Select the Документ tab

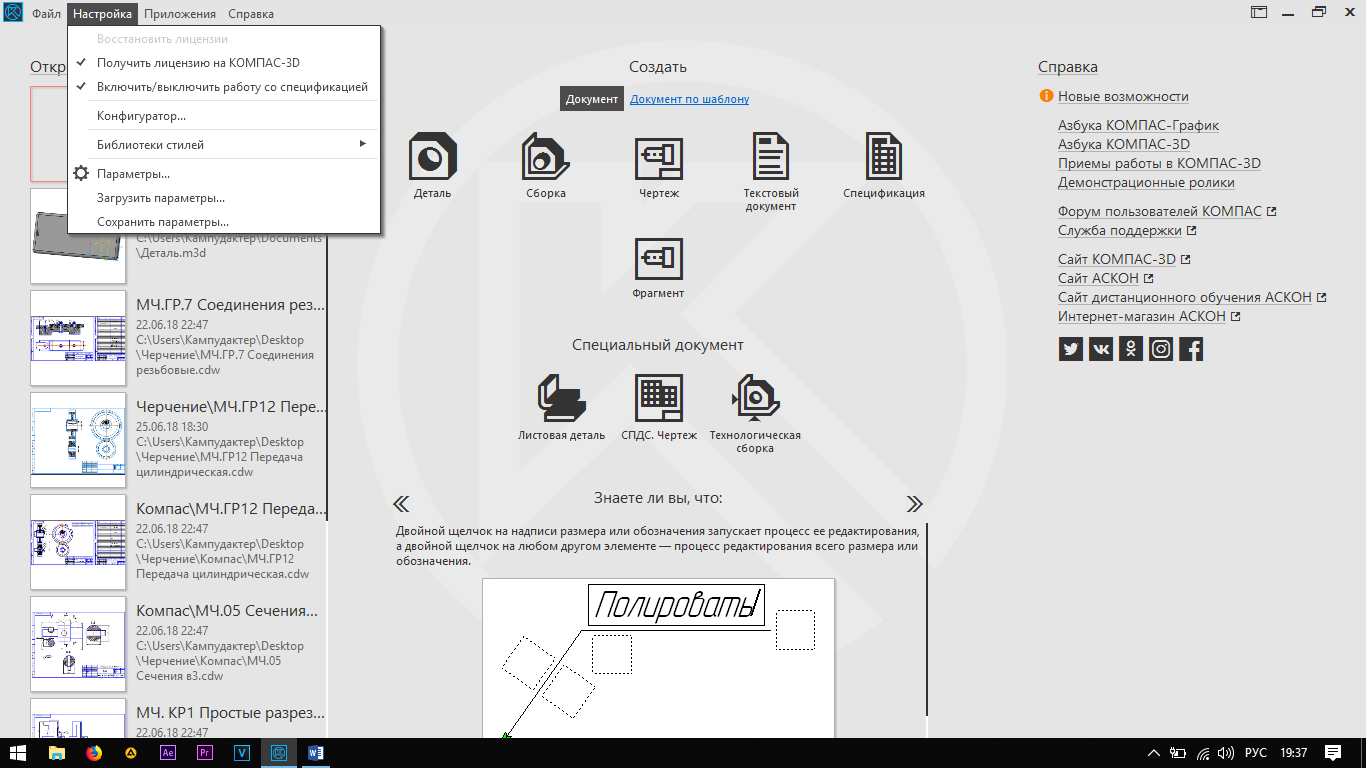[x=592, y=99]
